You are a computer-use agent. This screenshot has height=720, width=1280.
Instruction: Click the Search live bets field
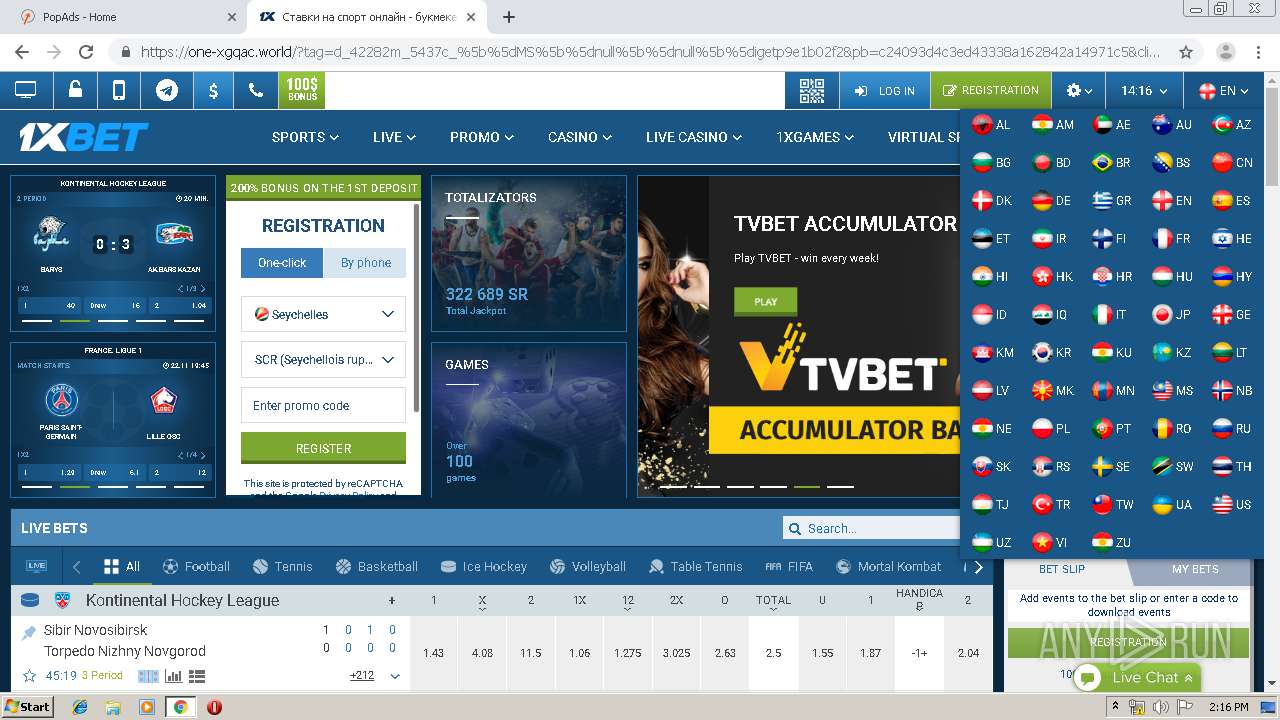tap(872, 528)
